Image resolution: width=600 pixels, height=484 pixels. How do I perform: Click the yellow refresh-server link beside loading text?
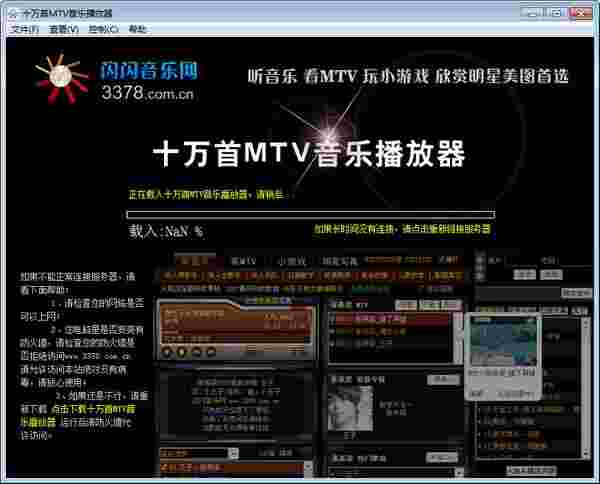pyautogui.click(x=402, y=229)
